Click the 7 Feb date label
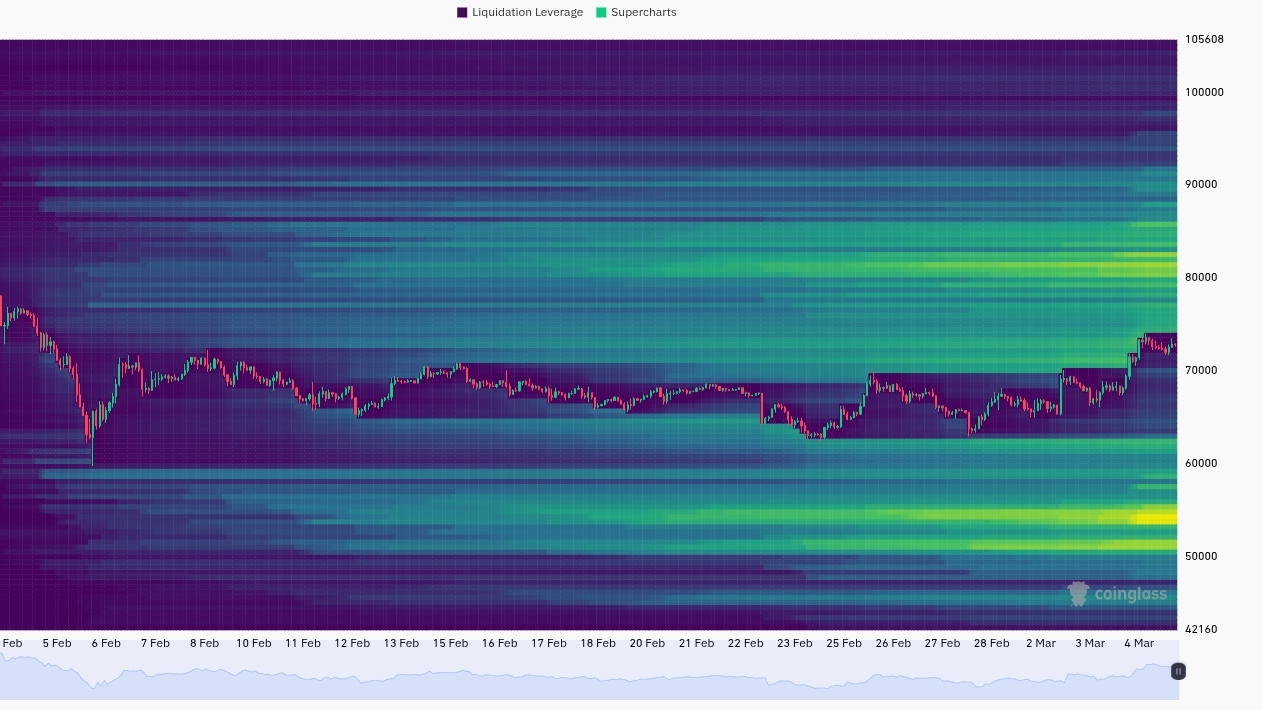This screenshot has width=1263, height=710. (155, 643)
